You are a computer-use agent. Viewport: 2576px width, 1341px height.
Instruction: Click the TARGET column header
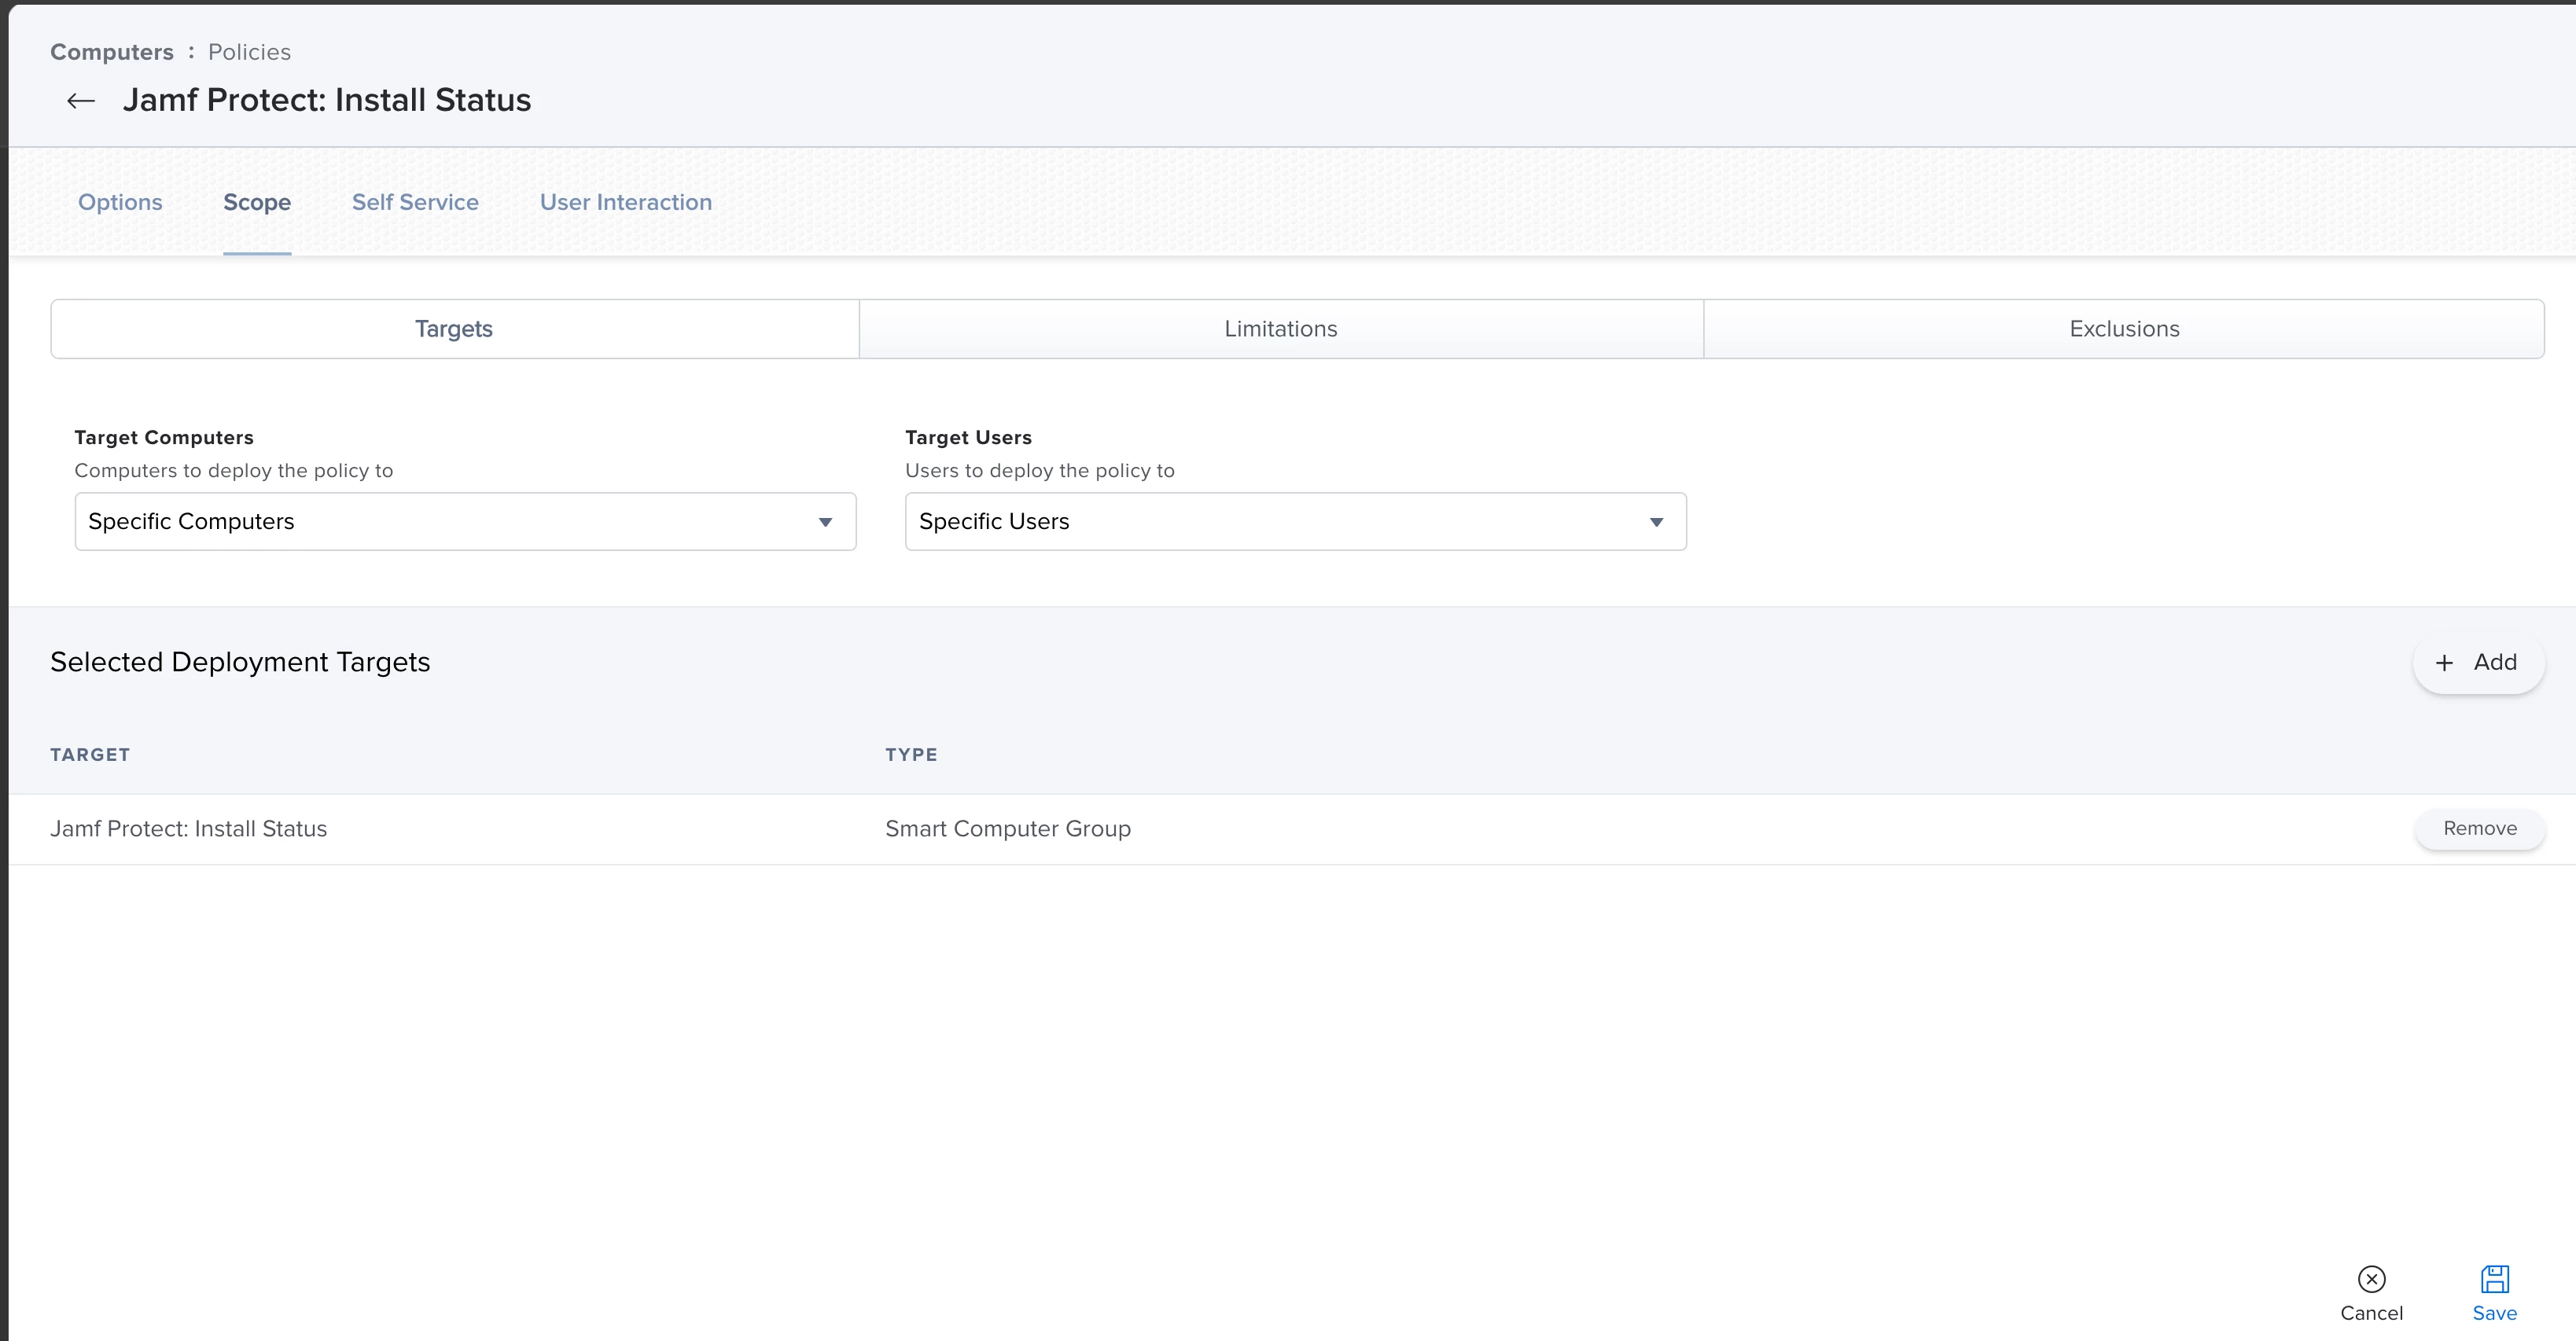pos(90,755)
